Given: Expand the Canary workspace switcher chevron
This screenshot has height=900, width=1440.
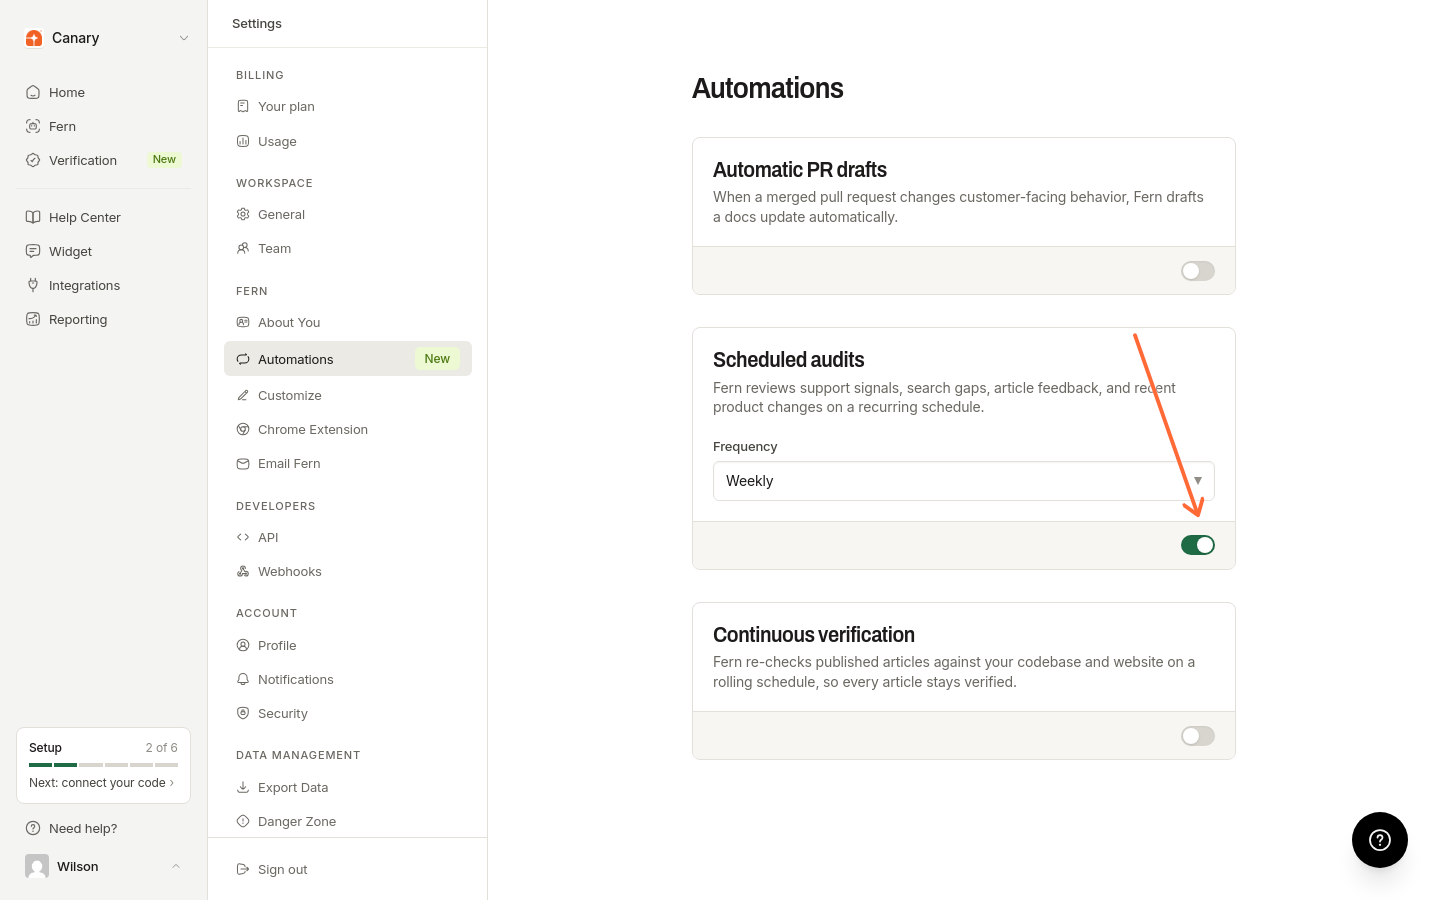Looking at the screenshot, I should point(184,38).
